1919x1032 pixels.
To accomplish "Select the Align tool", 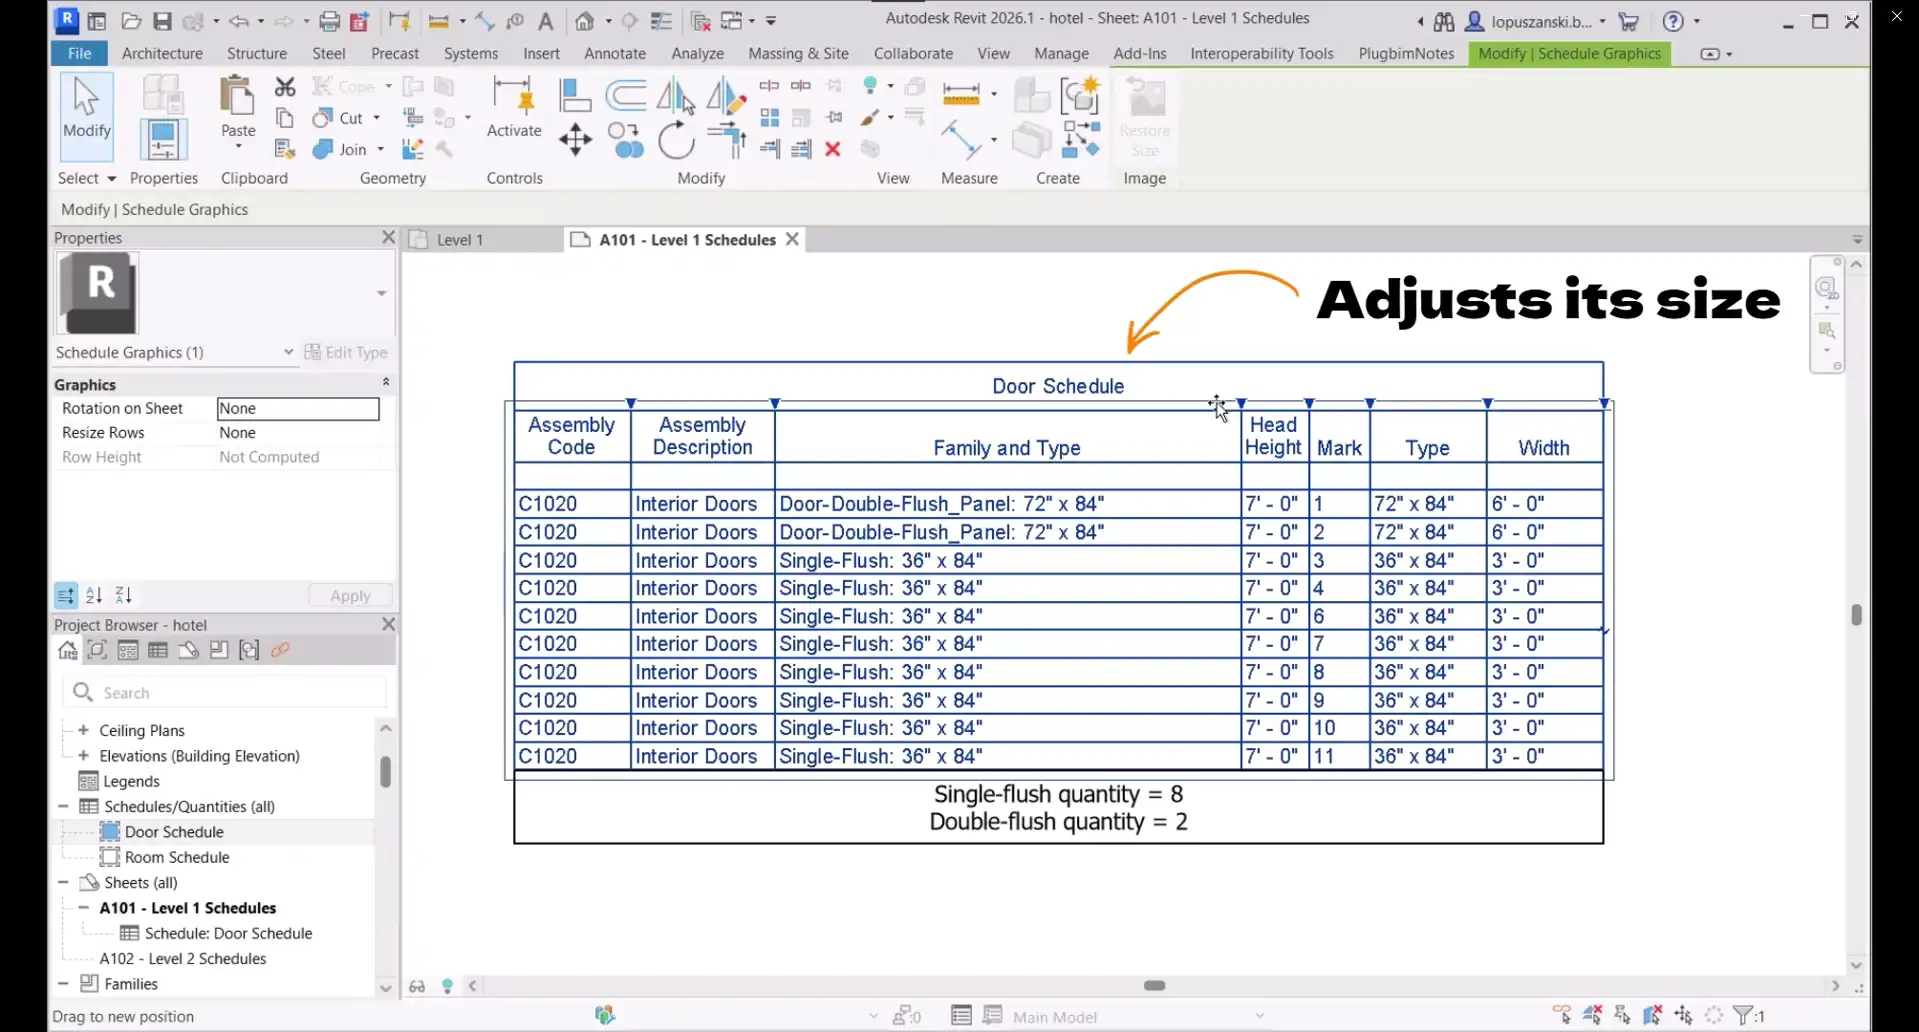I will point(575,95).
